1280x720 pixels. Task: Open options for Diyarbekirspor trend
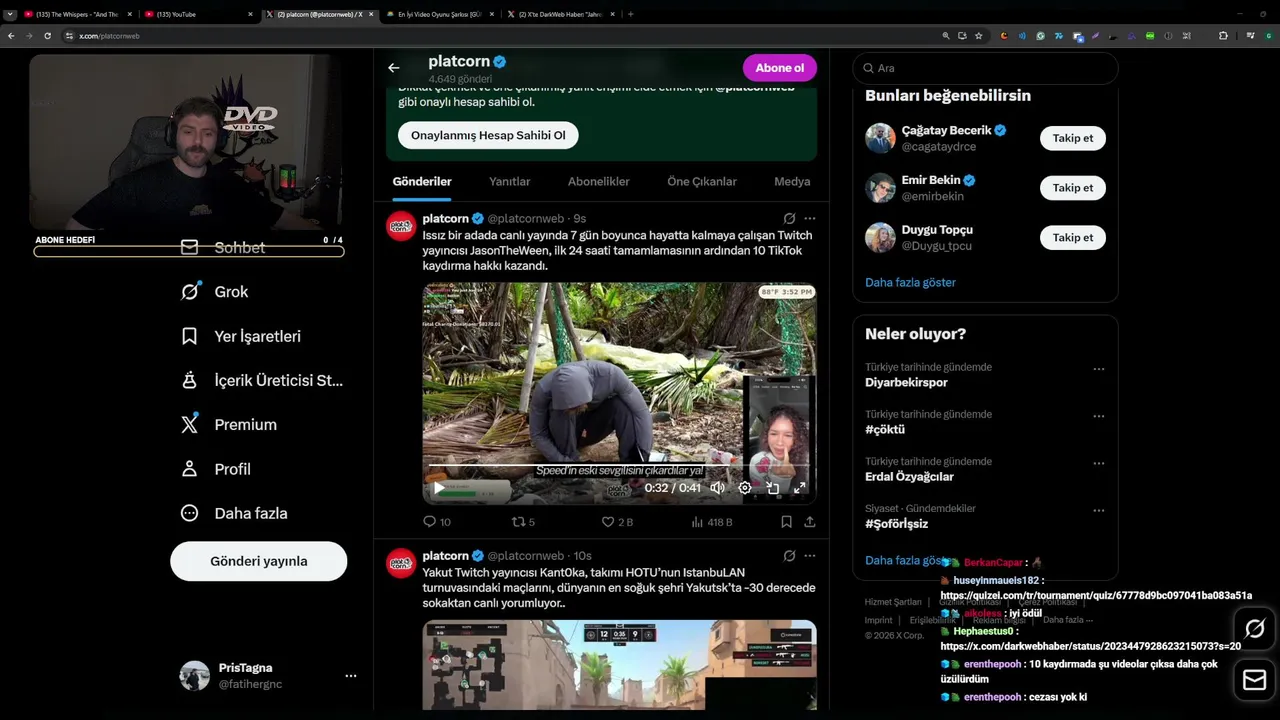click(1099, 369)
